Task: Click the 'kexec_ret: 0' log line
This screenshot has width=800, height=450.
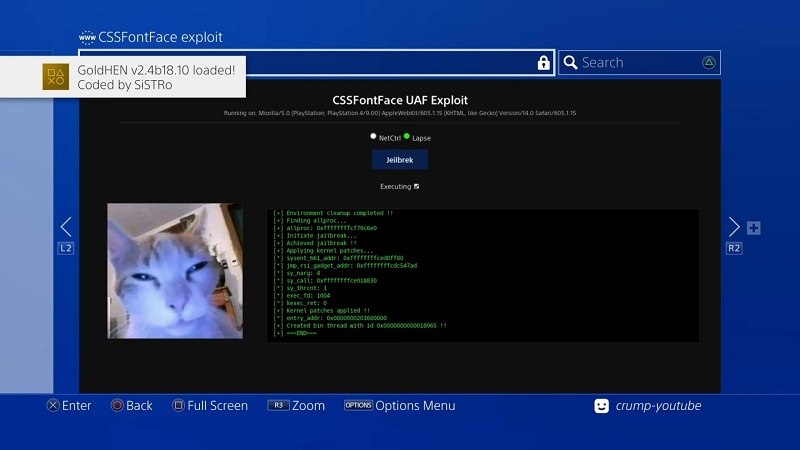Action: 300,303
